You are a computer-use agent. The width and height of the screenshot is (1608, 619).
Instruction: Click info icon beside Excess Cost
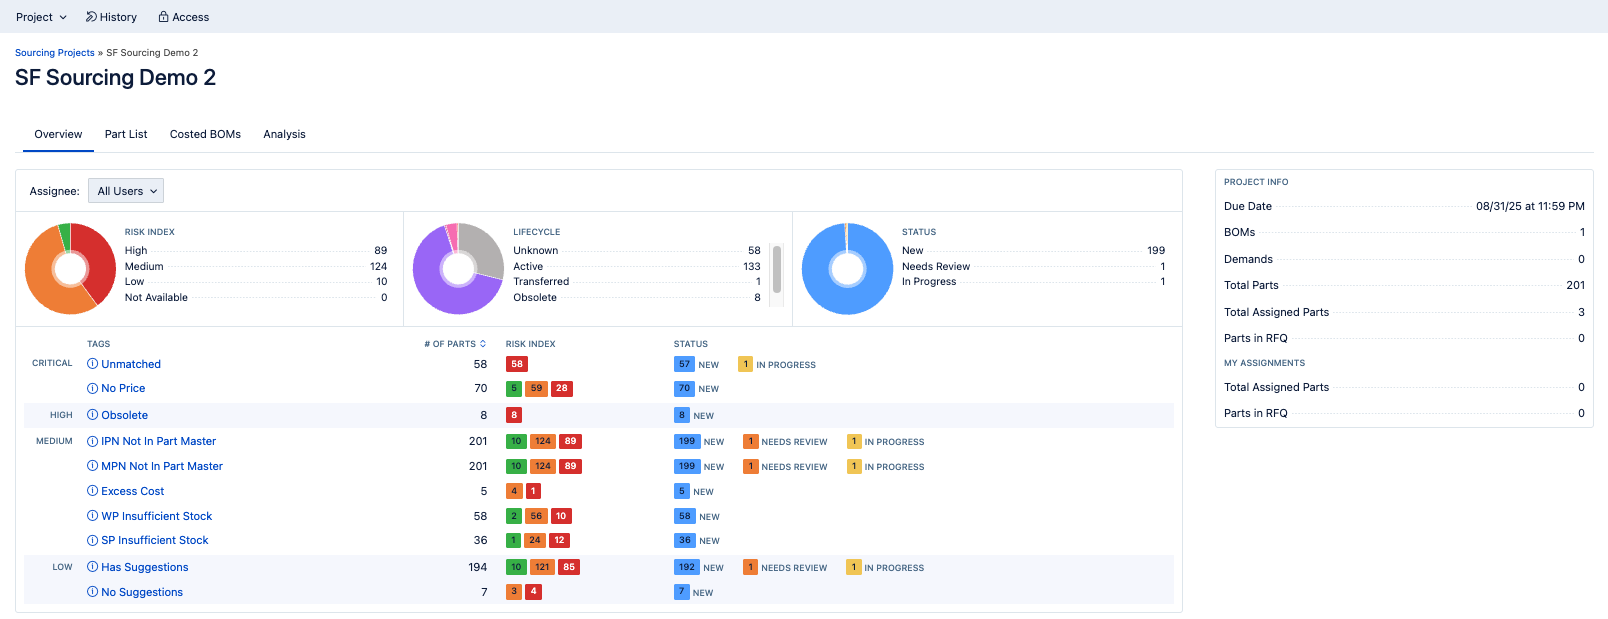click(x=92, y=491)
